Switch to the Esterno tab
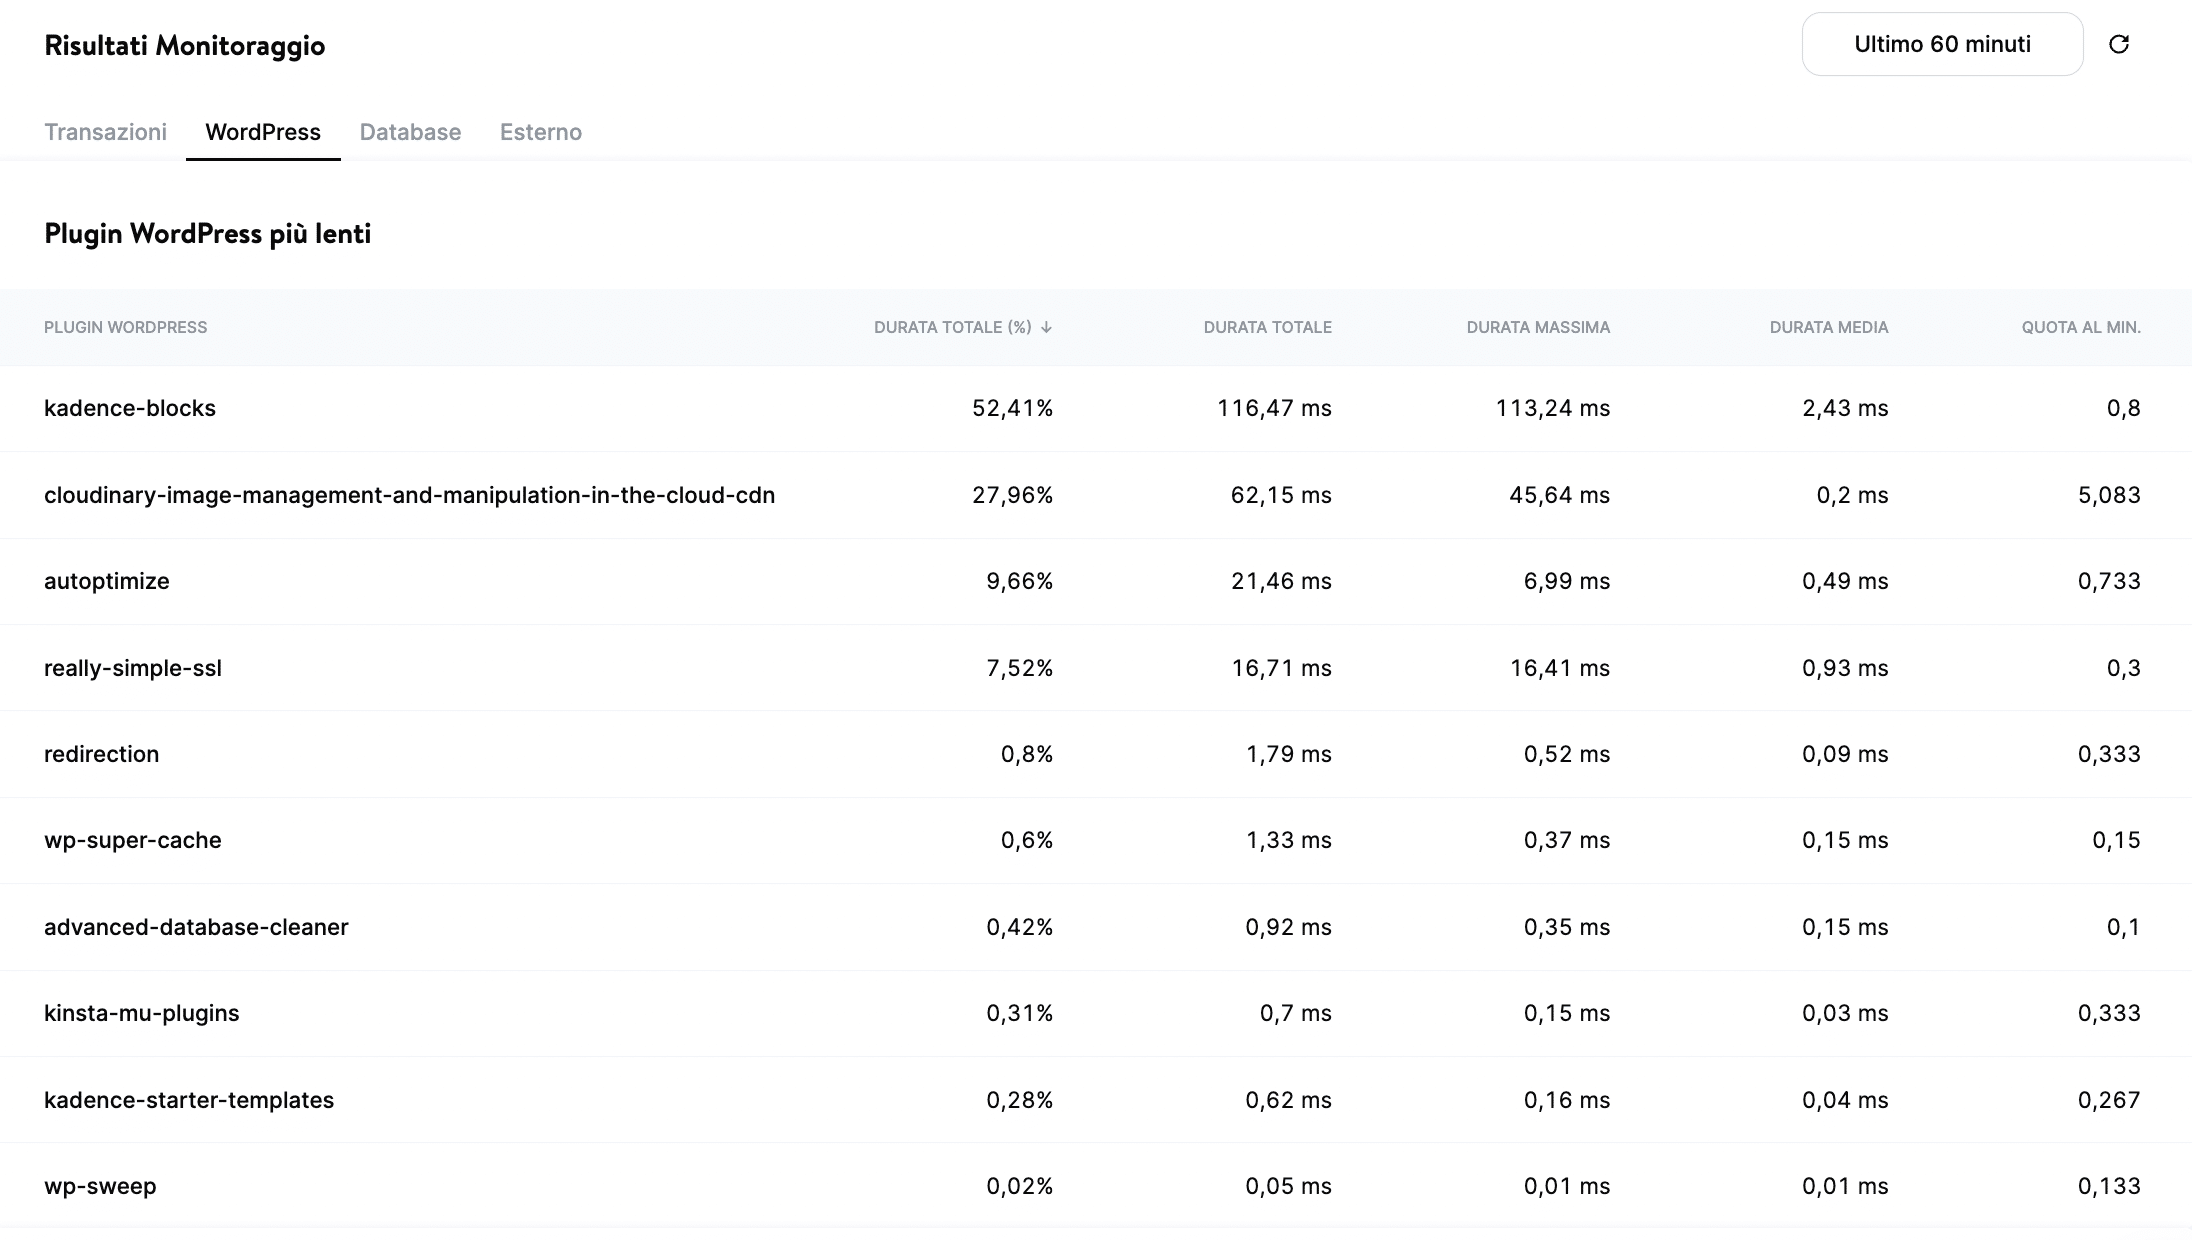The width and height of the screenshot is (2192, 1240). pos(541,131)
